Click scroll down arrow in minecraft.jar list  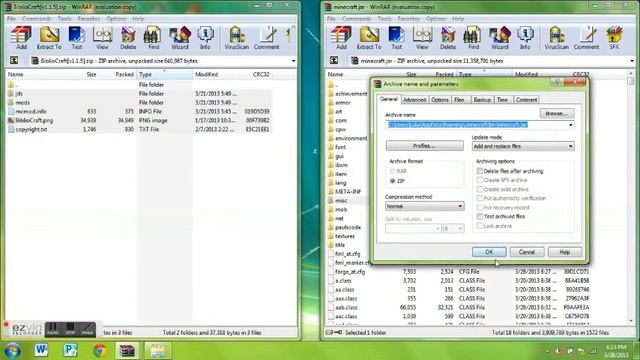coord(631,321)
